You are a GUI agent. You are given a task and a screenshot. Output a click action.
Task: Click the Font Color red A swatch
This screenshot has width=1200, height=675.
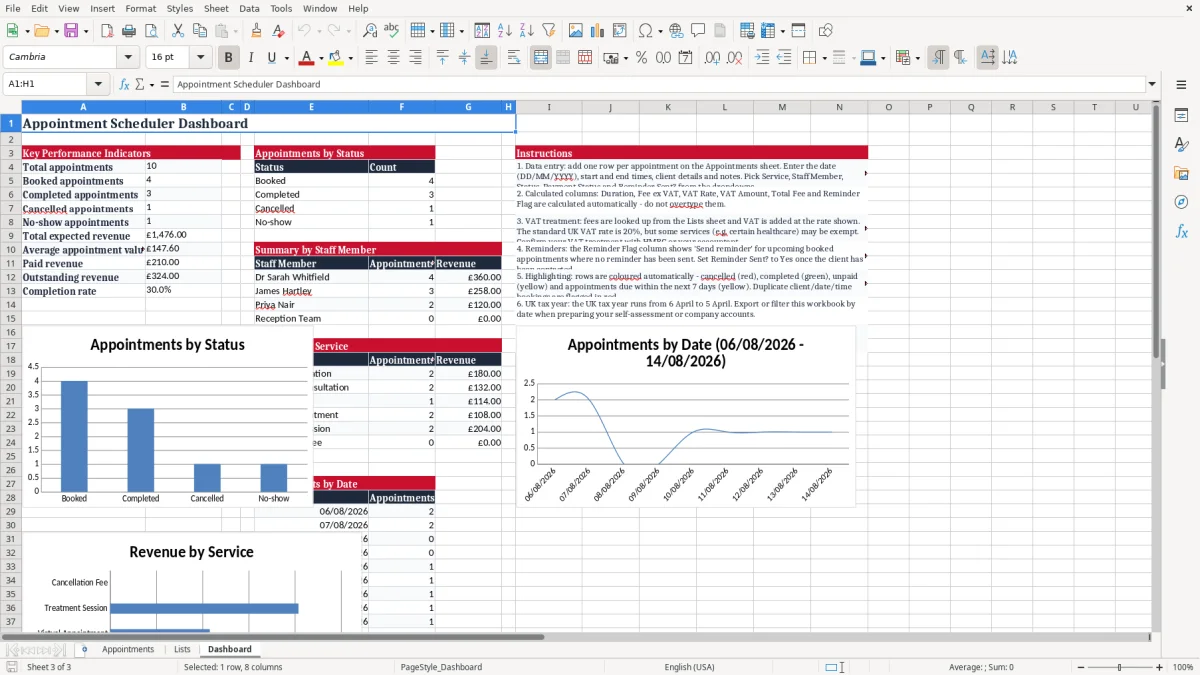tap(307, 58)
